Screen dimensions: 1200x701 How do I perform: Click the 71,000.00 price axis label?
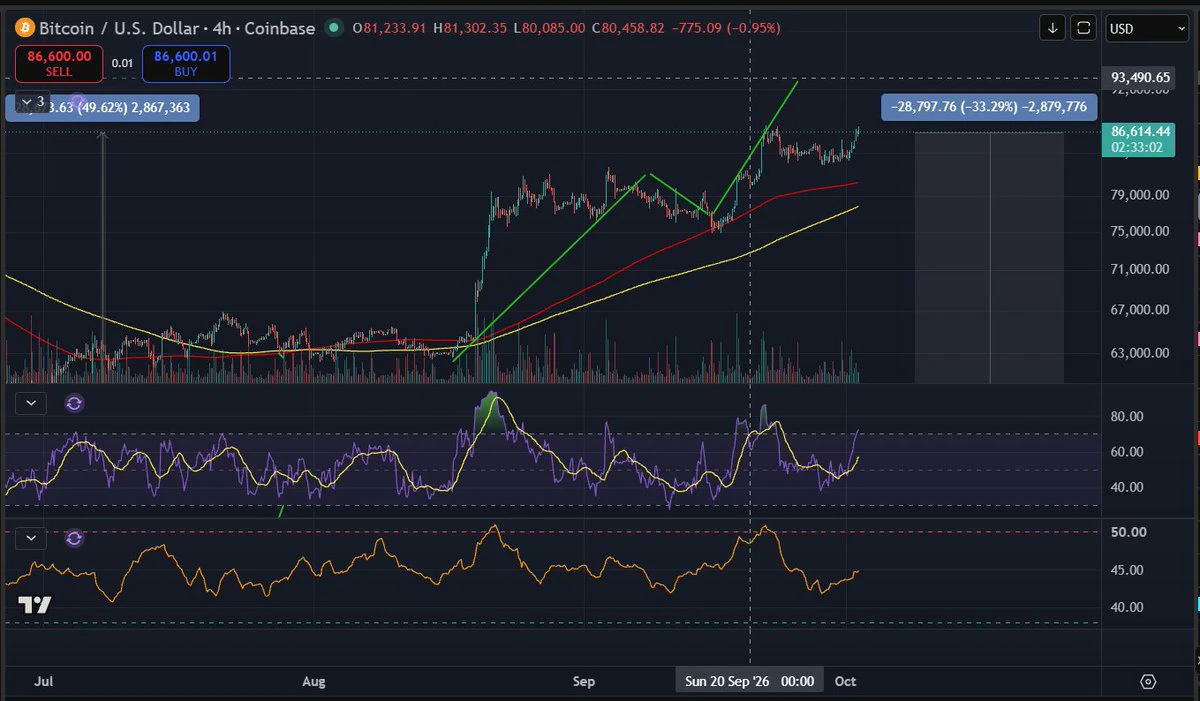tap(1139, 269)
